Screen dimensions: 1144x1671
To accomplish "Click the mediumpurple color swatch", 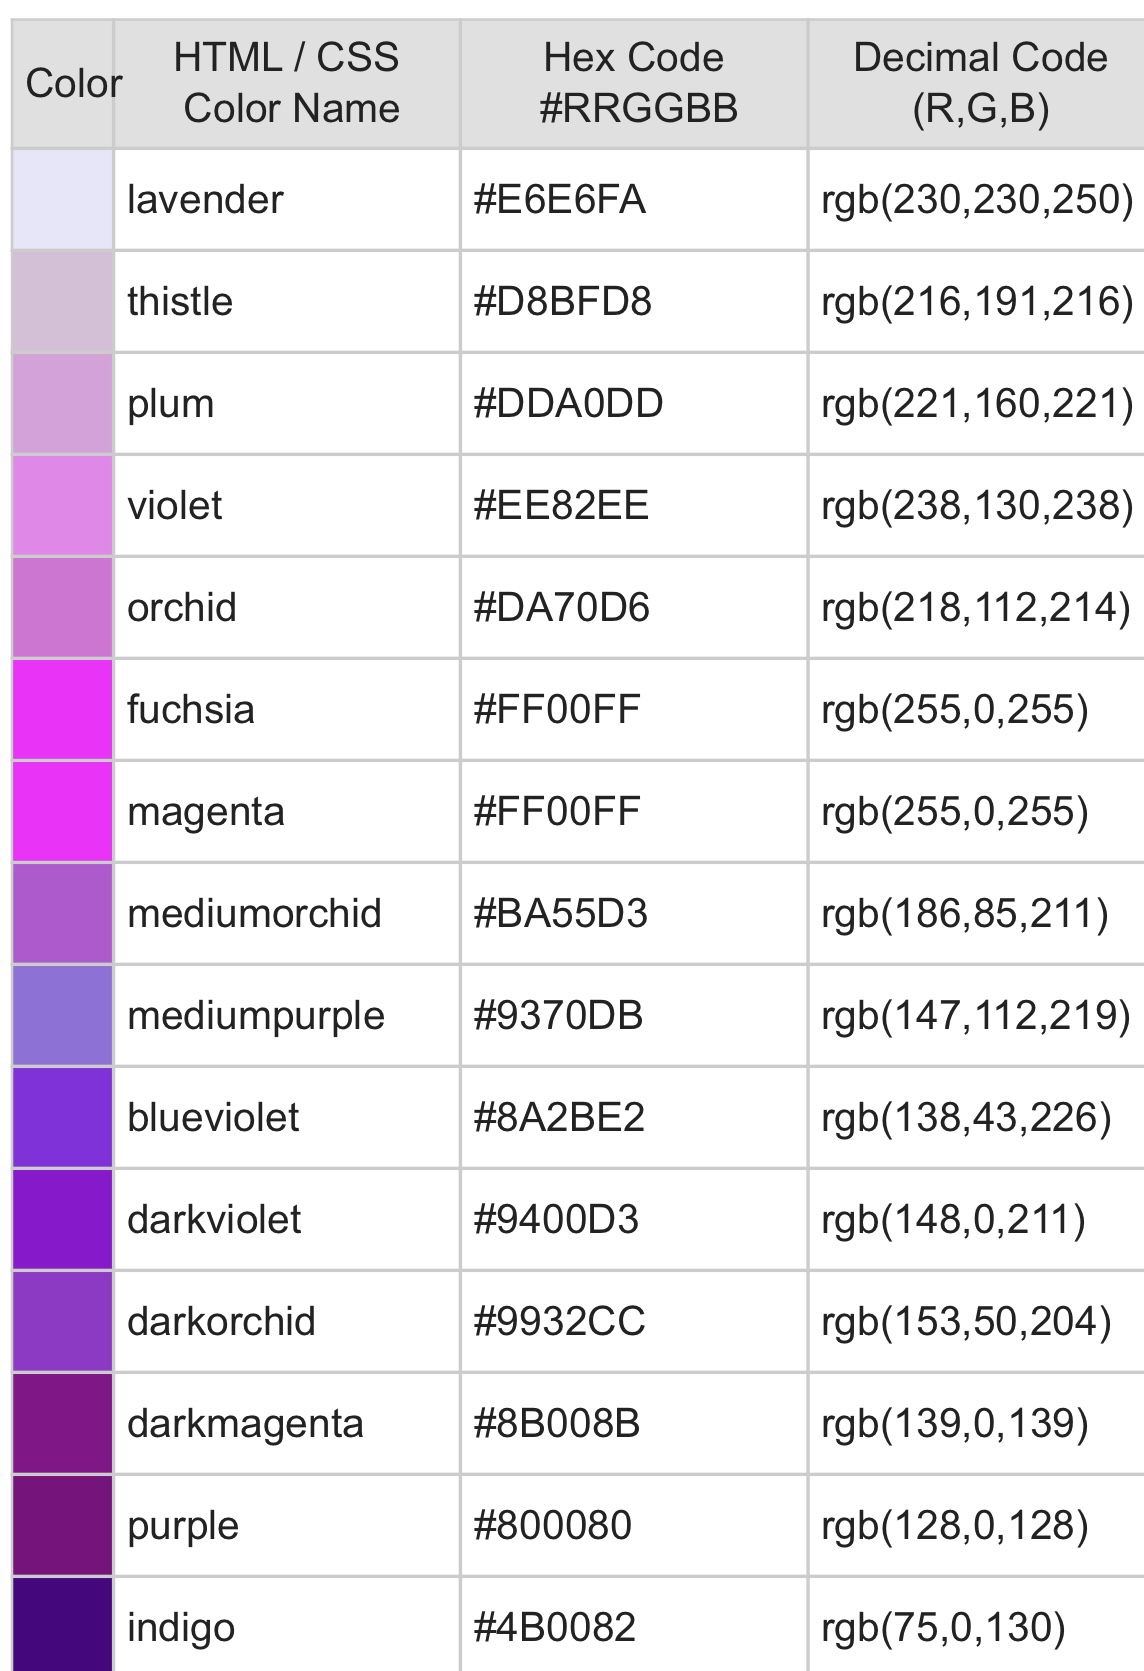I will click(62, 1015).
